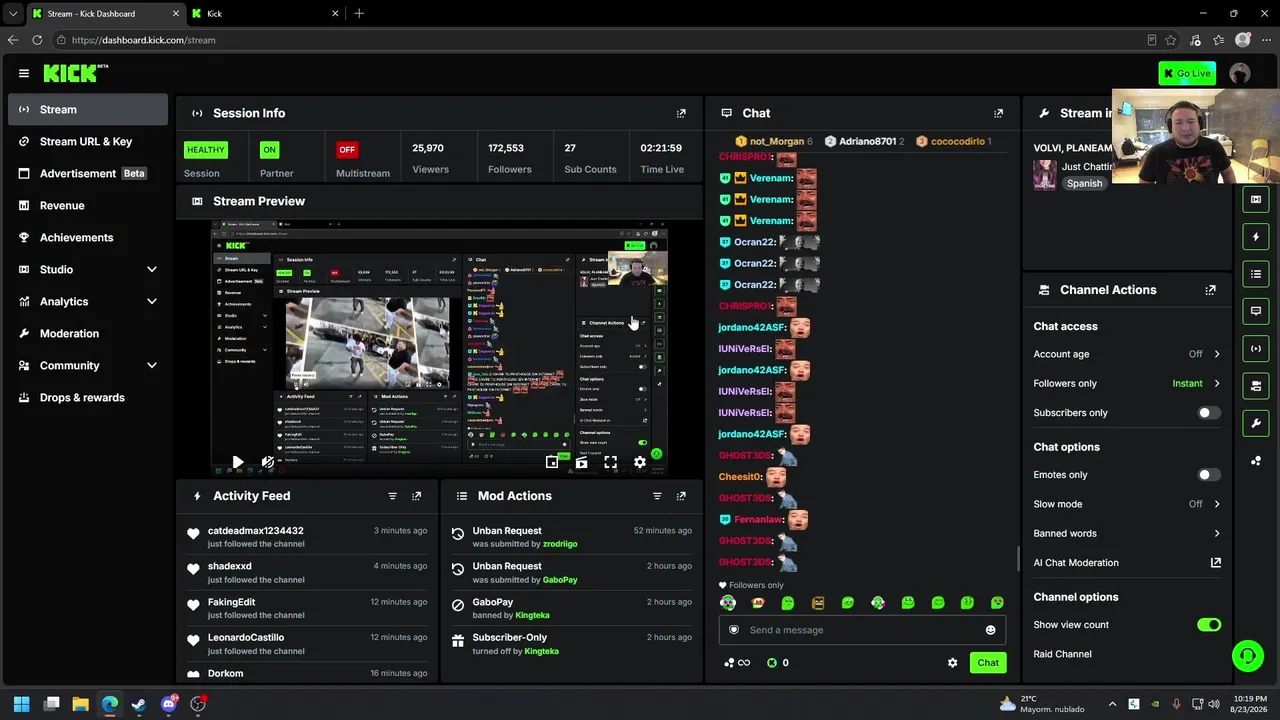
Task: Open stream preview settings gear
Action: (x=640, y=462)
